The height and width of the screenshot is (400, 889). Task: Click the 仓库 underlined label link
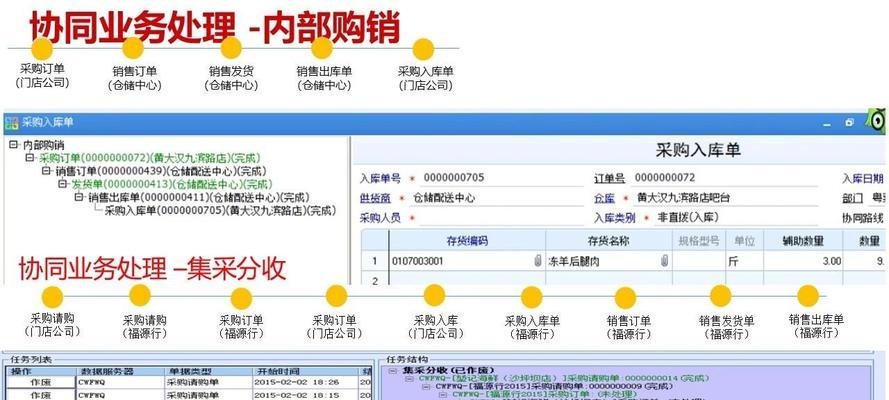coord(604,198)
